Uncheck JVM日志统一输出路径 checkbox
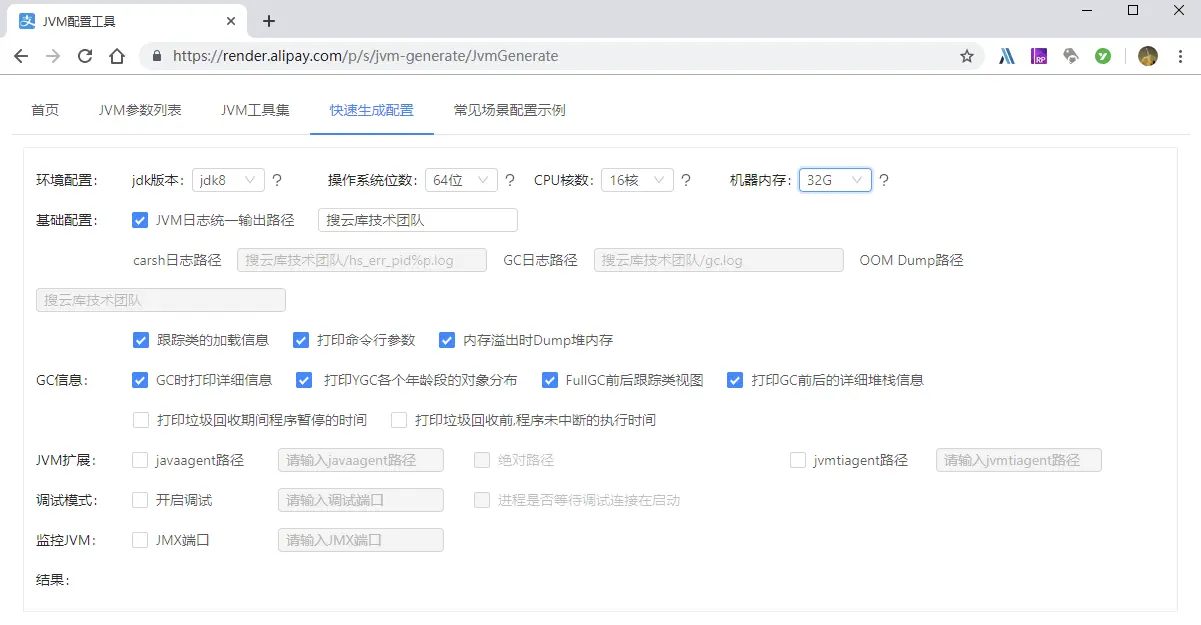The width and height of the screenshot is (1201, 625). pos(140,220)
